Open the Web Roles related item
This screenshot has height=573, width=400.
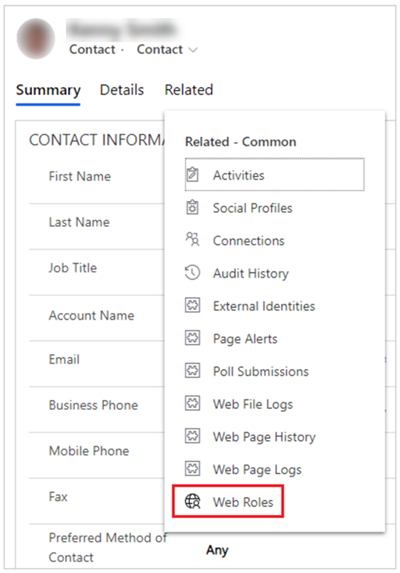point(228,501)
